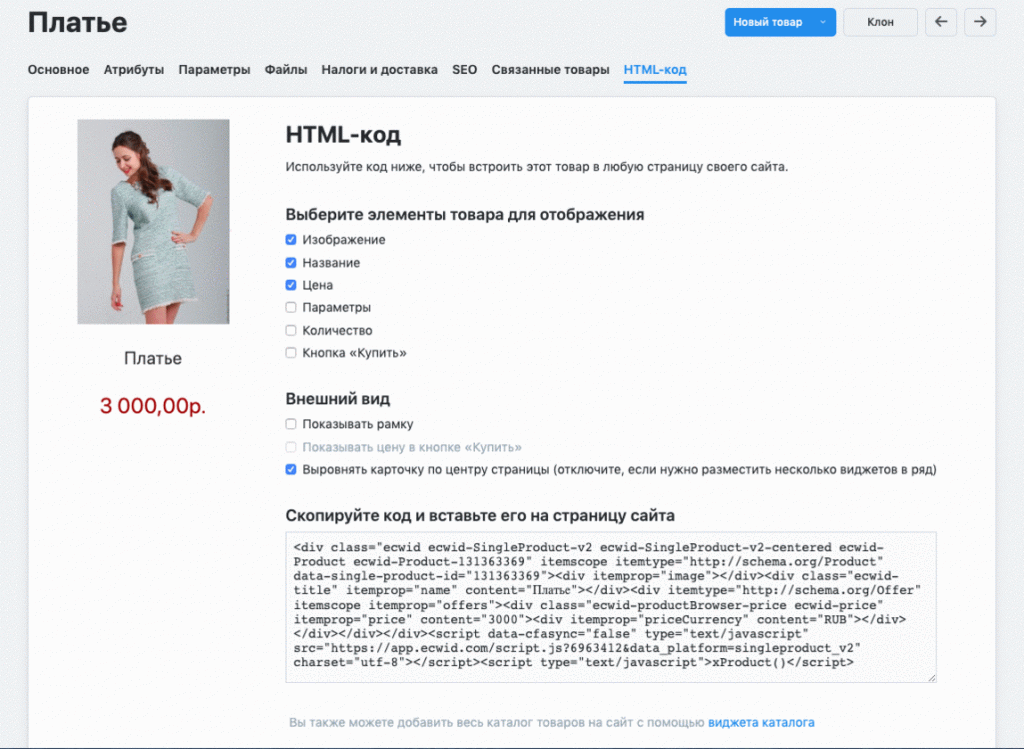
Task: Open the Атрибуты tab
Action: [134, 70]
